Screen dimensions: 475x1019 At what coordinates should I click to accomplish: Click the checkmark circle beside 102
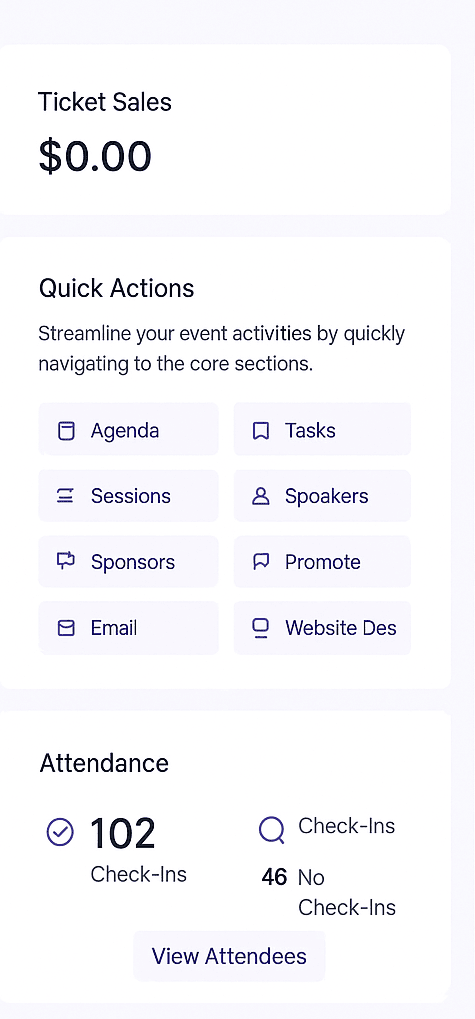pyautogui.click(x=60, y=832)
